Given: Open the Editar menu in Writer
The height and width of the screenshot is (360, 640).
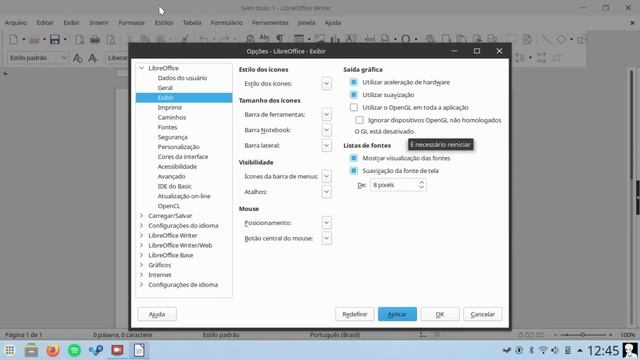Looking at the screenshot, I should (x=45, y=23).
